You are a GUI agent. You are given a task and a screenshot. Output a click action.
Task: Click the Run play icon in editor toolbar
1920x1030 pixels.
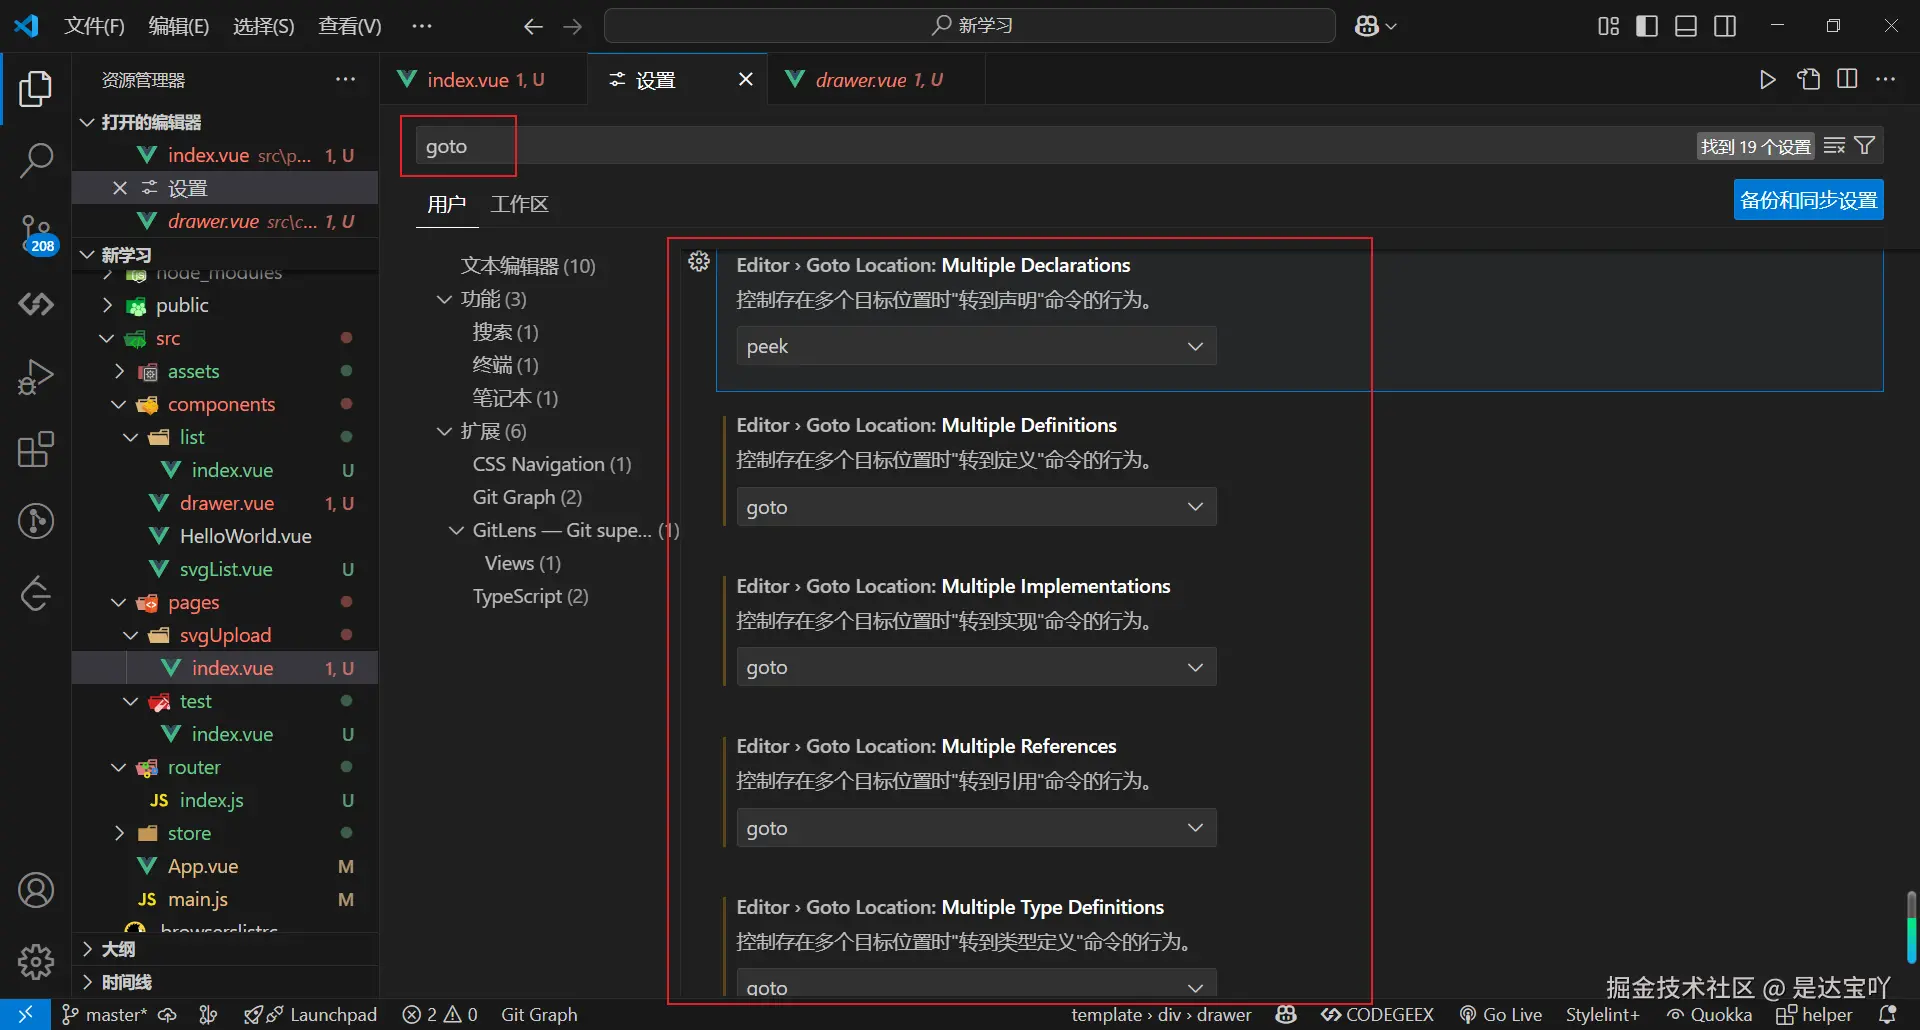(1768, 80)
